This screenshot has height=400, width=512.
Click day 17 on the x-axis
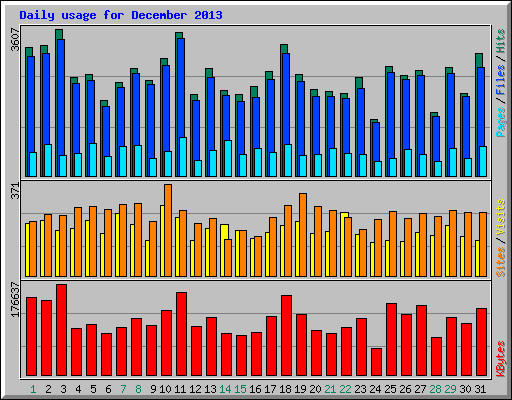tap(270, 389)
